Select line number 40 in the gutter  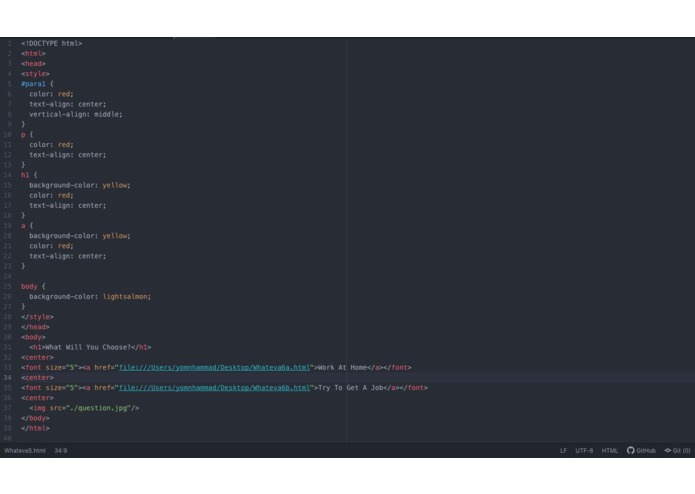[x=8, y=439]
